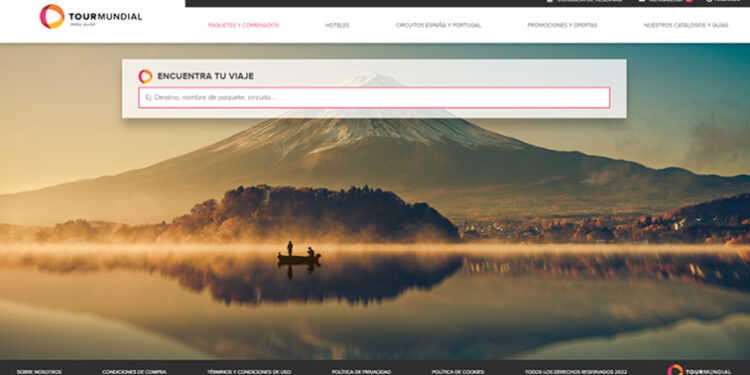
Task: Click Todos los derechos reservados 2022 text
Action: tap(576, 372)
